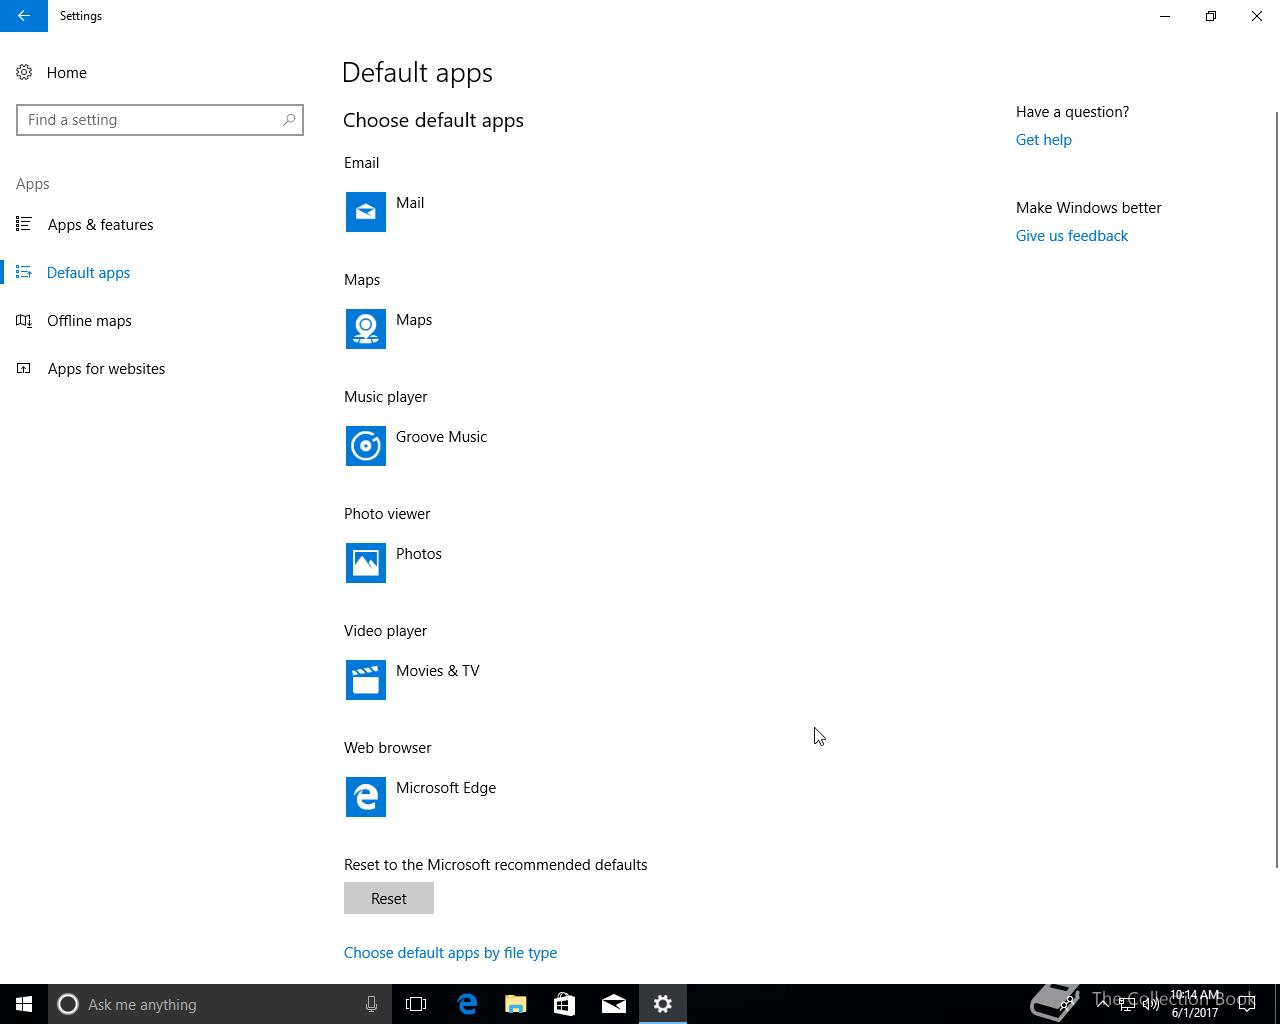Click the Offline maps sidebar icon
The height and width of the screenshot is (1024, 1280).
(x=24, y=320)
